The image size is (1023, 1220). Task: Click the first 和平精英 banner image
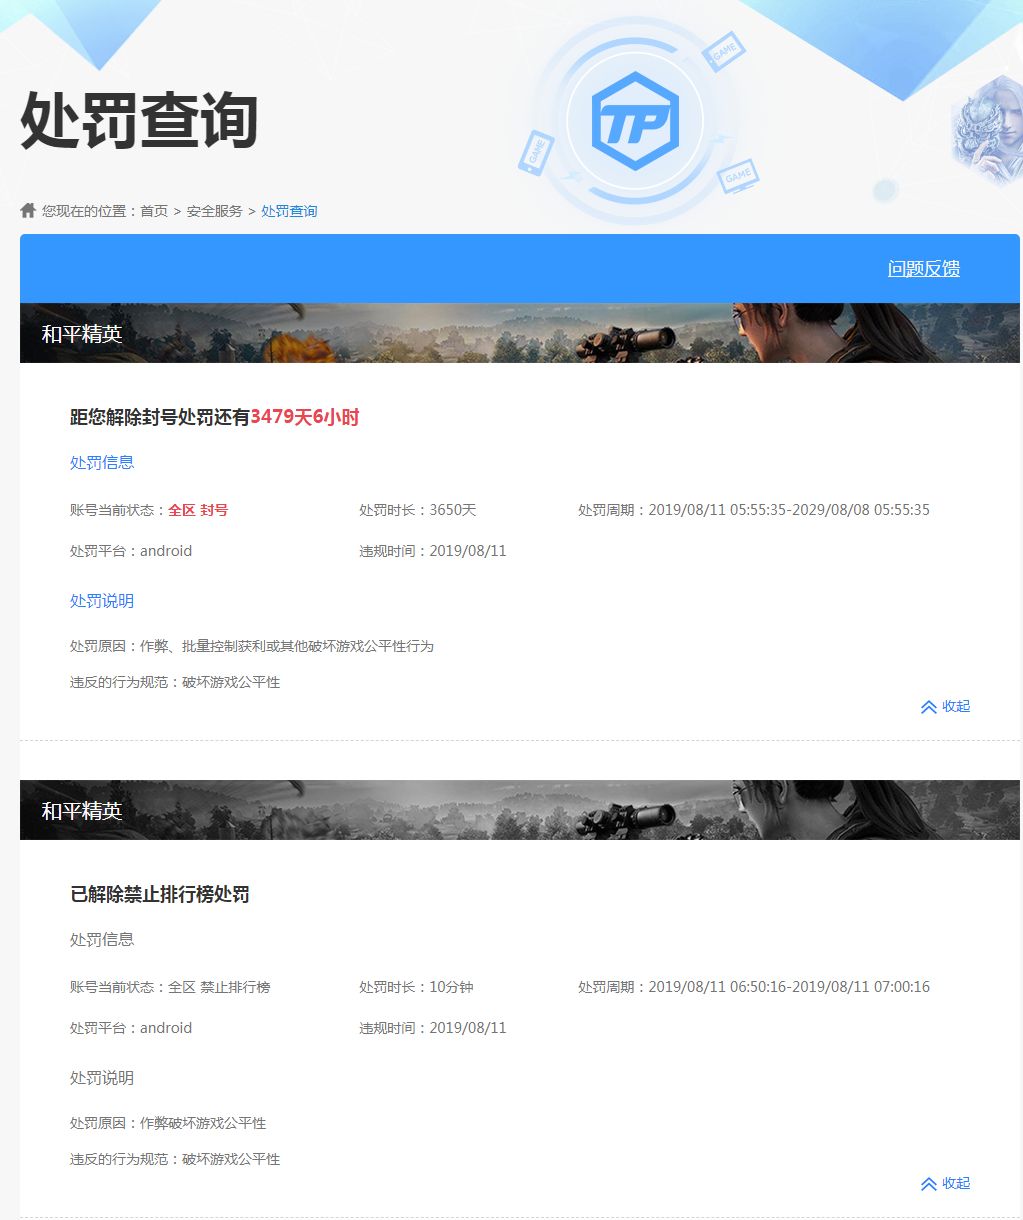point(520,333)
